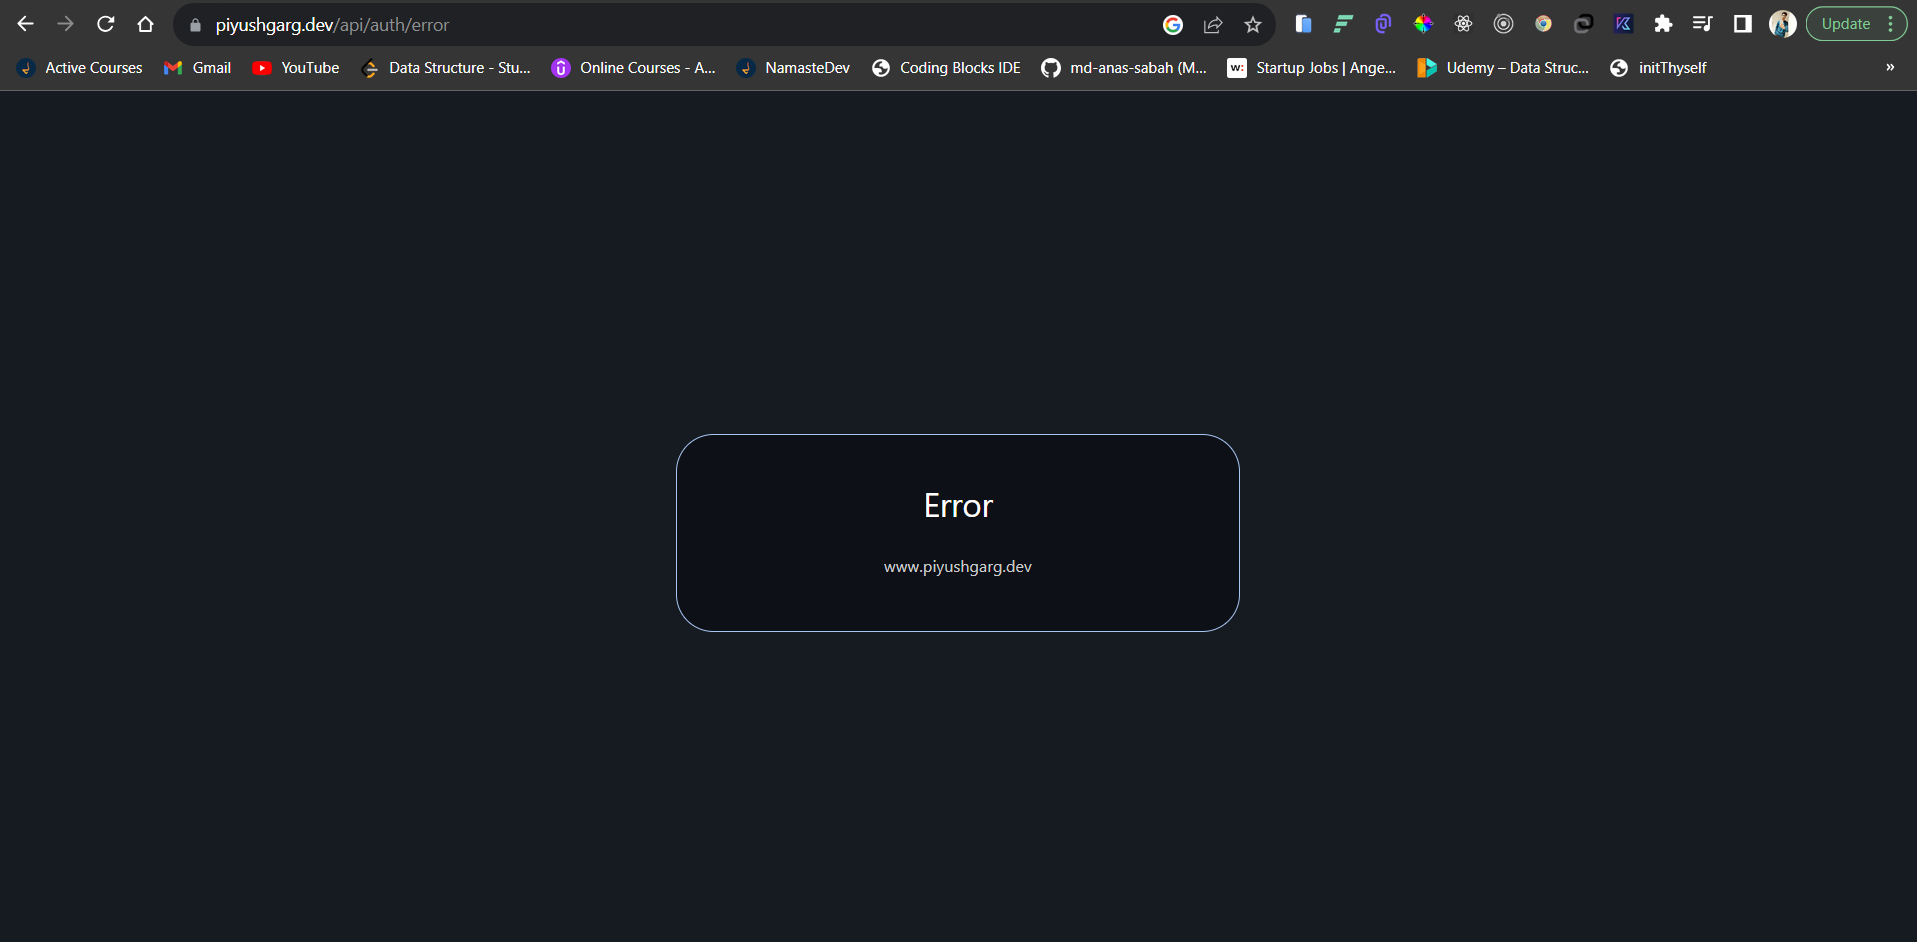The width and height of the screenshot is (1917, 942).
Task: Click the share icon in the address bar
Action: [1213, 24]
